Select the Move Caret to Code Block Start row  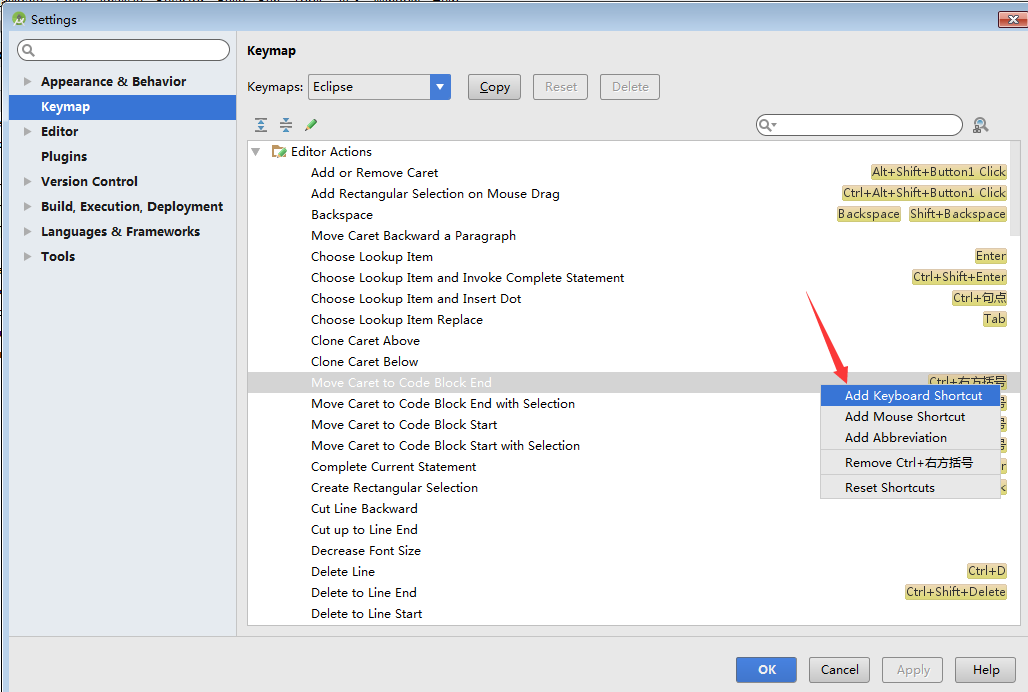point(404,425)
